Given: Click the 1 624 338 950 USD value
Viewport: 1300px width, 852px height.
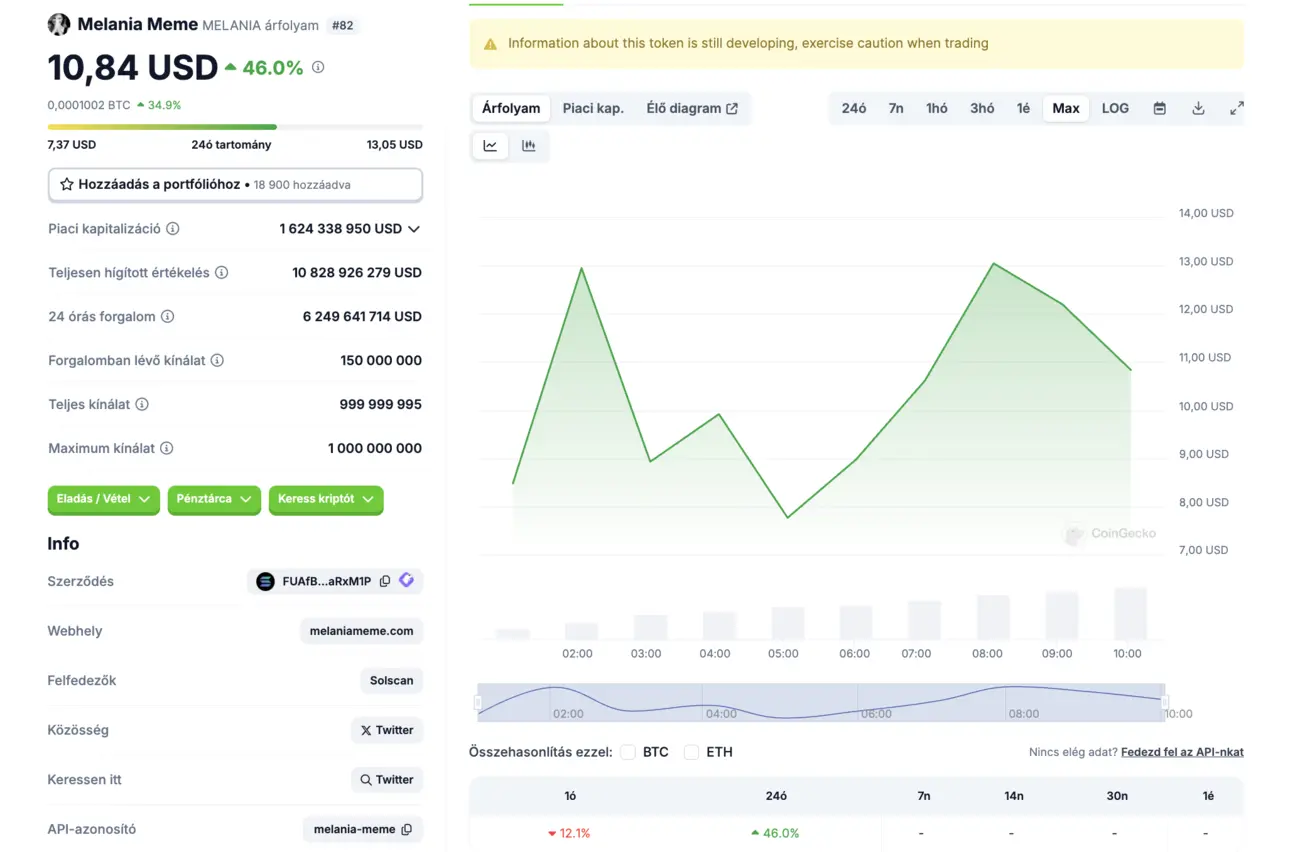Looking at the screenshot, I should (341, 229).
